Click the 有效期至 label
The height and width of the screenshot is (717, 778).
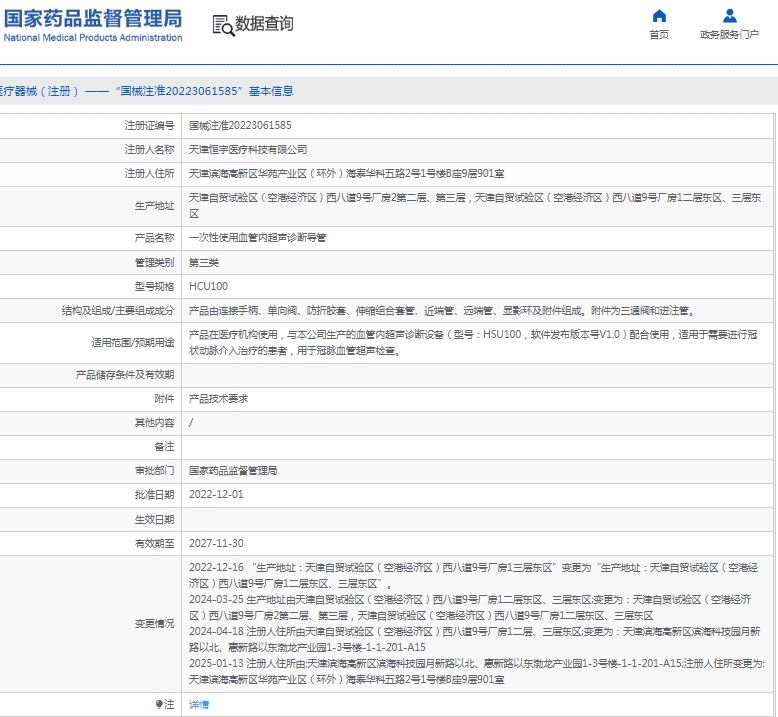pos(154,543)
